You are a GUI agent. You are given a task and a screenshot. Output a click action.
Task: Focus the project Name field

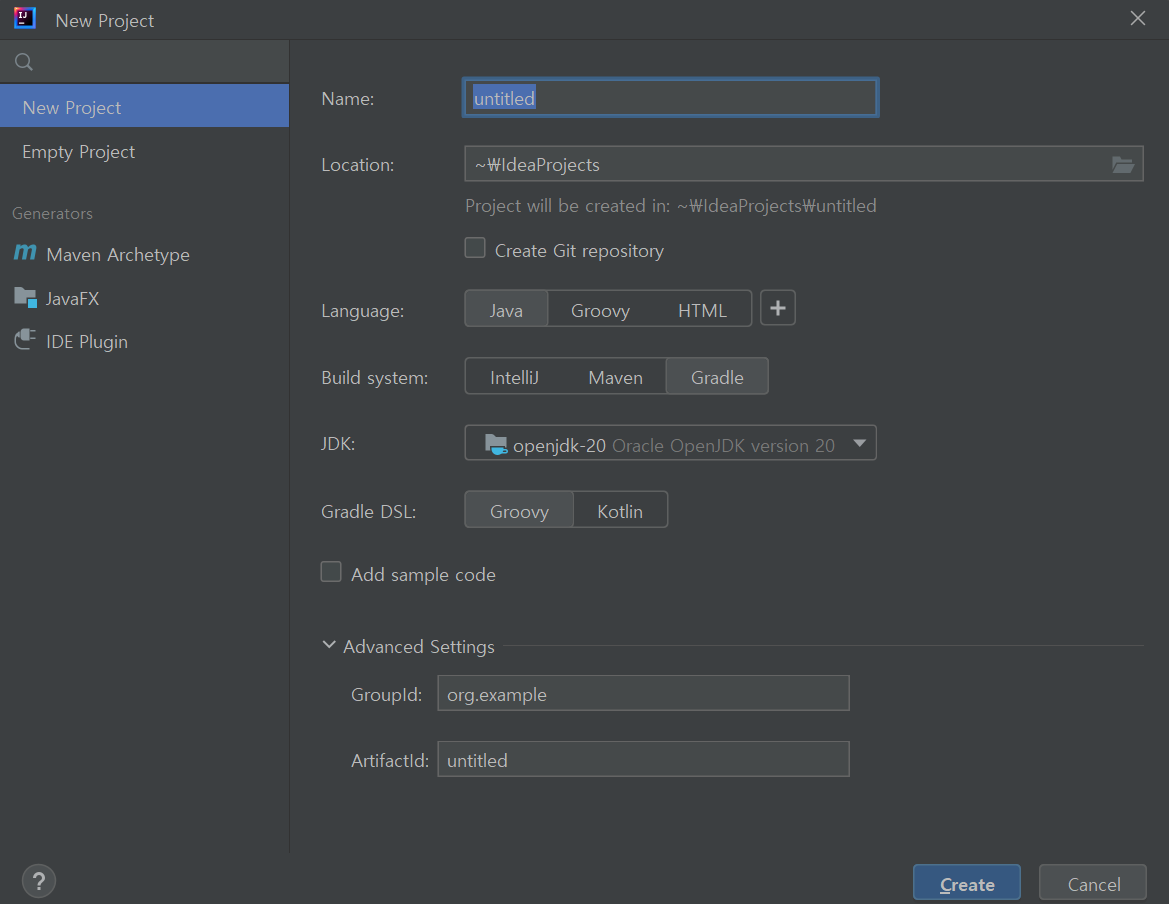[x=670, y=98]
